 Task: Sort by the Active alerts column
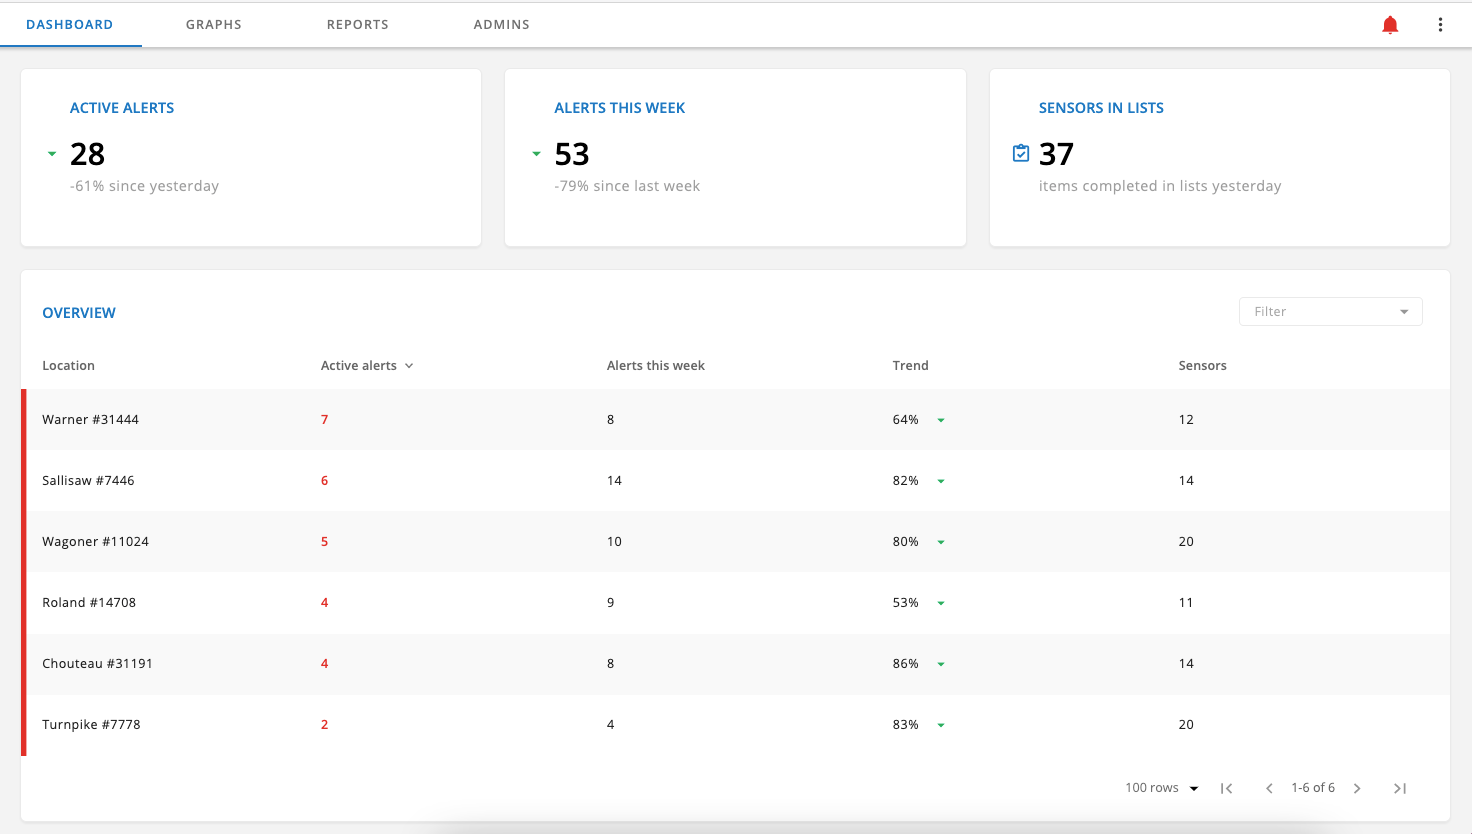pyautogui.click(x=367, y=365)
